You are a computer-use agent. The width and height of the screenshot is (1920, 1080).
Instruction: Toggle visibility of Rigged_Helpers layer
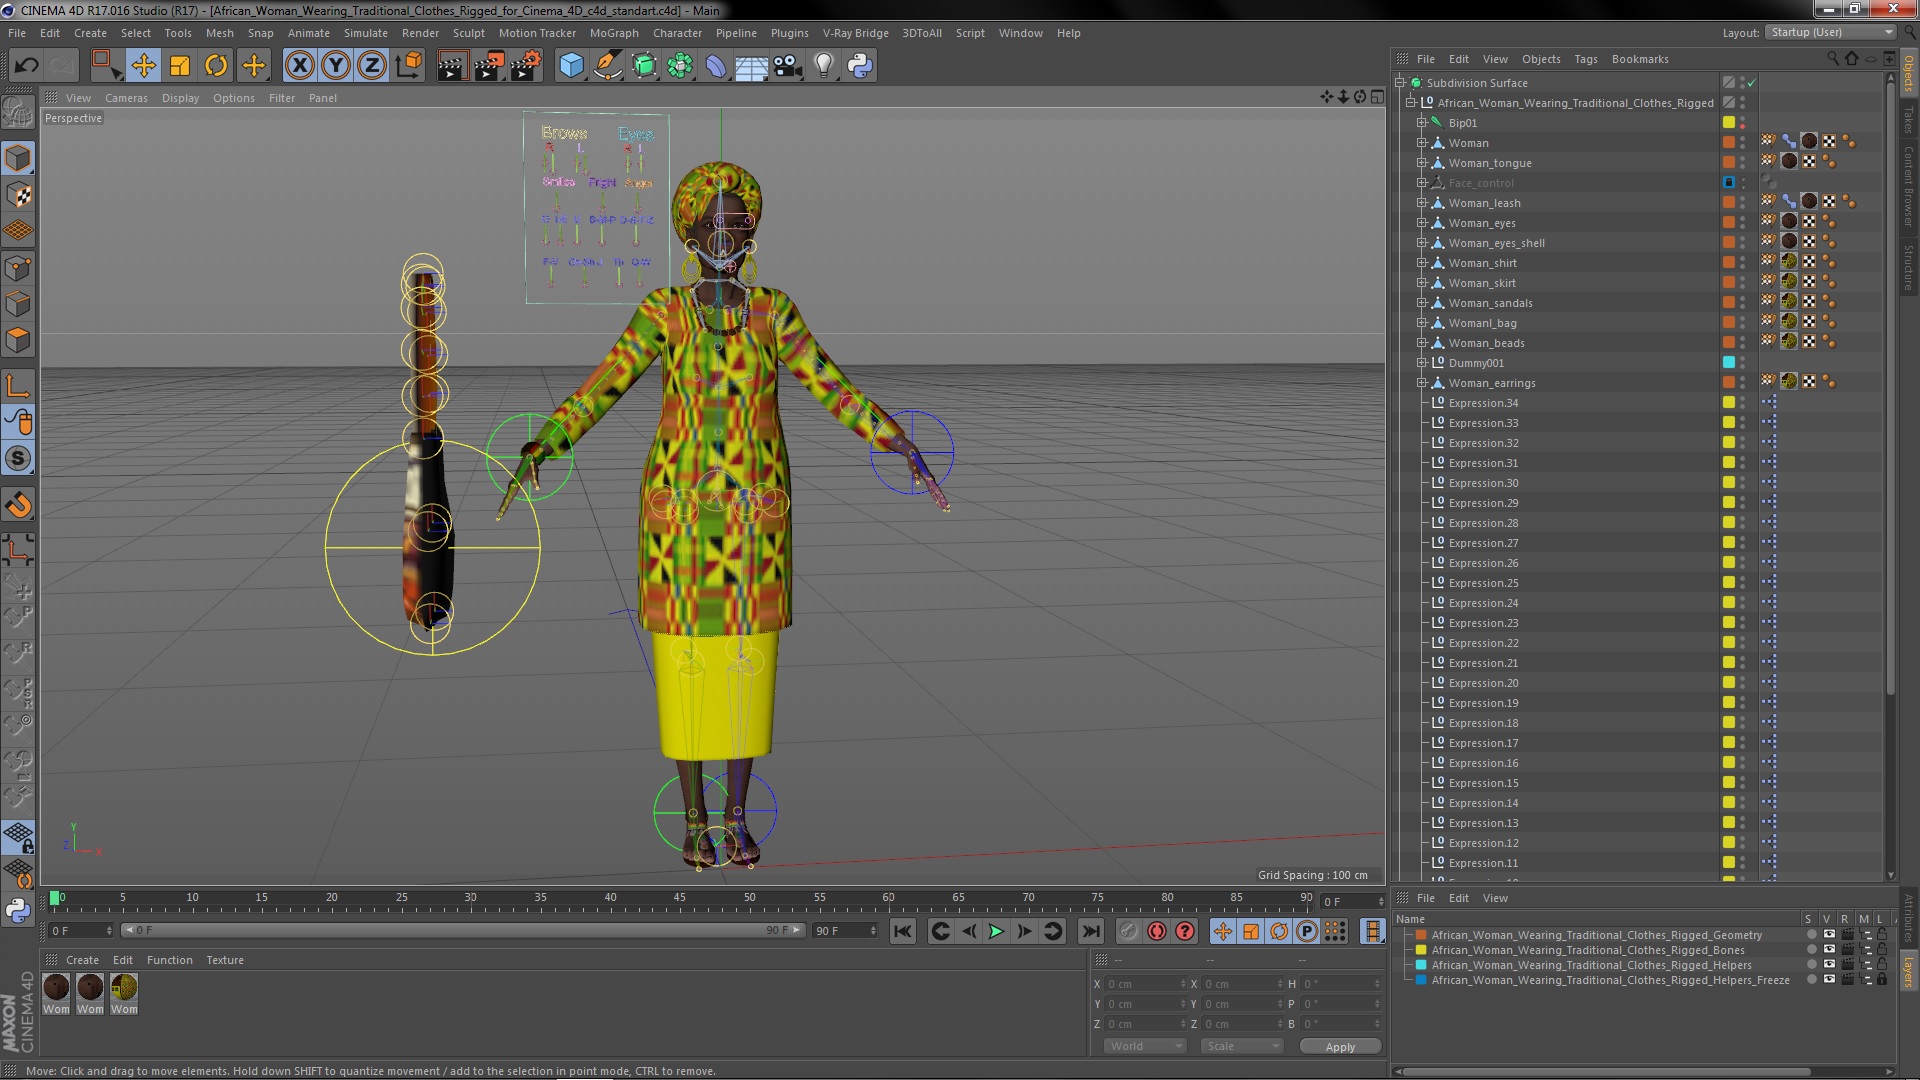(1829, 965)
